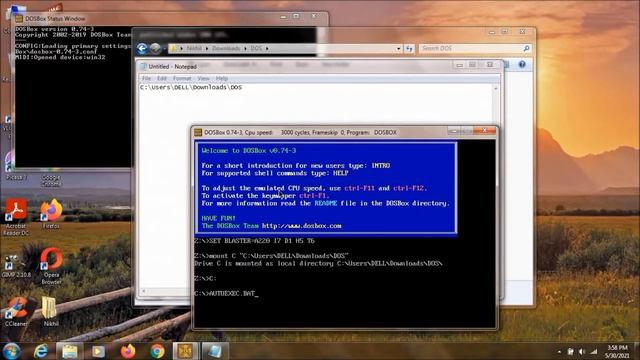Expand the Explorer address bar dropdown
The height and width of the screenshot is (360, 640).
(x=398, y=49)
